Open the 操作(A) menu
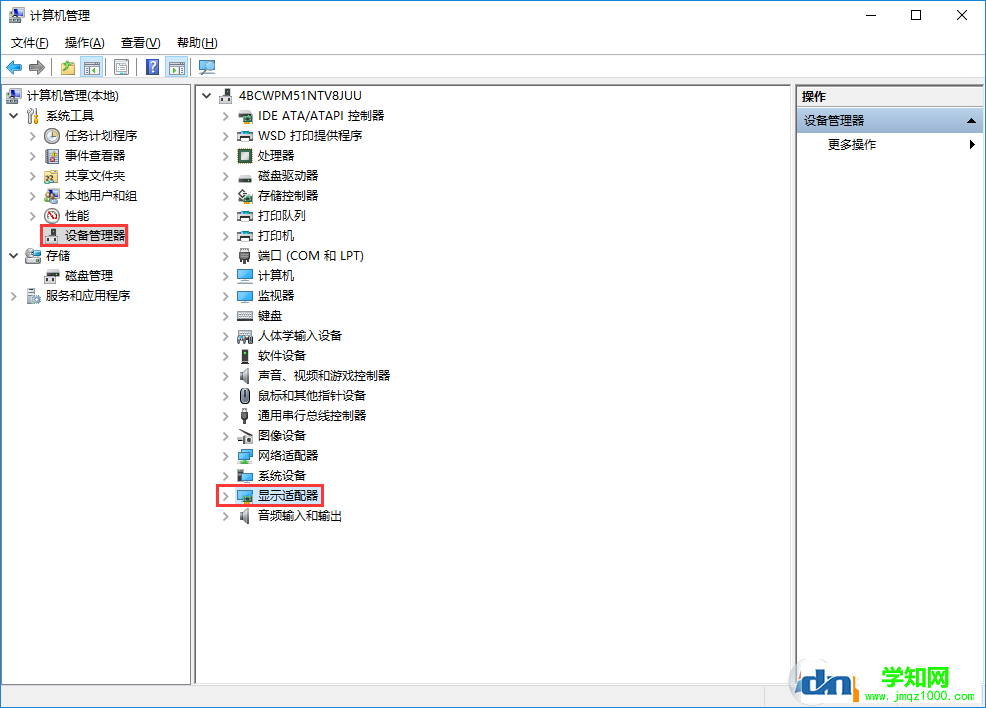This screenshot has height=708, width=986. (x=84, y=43)
